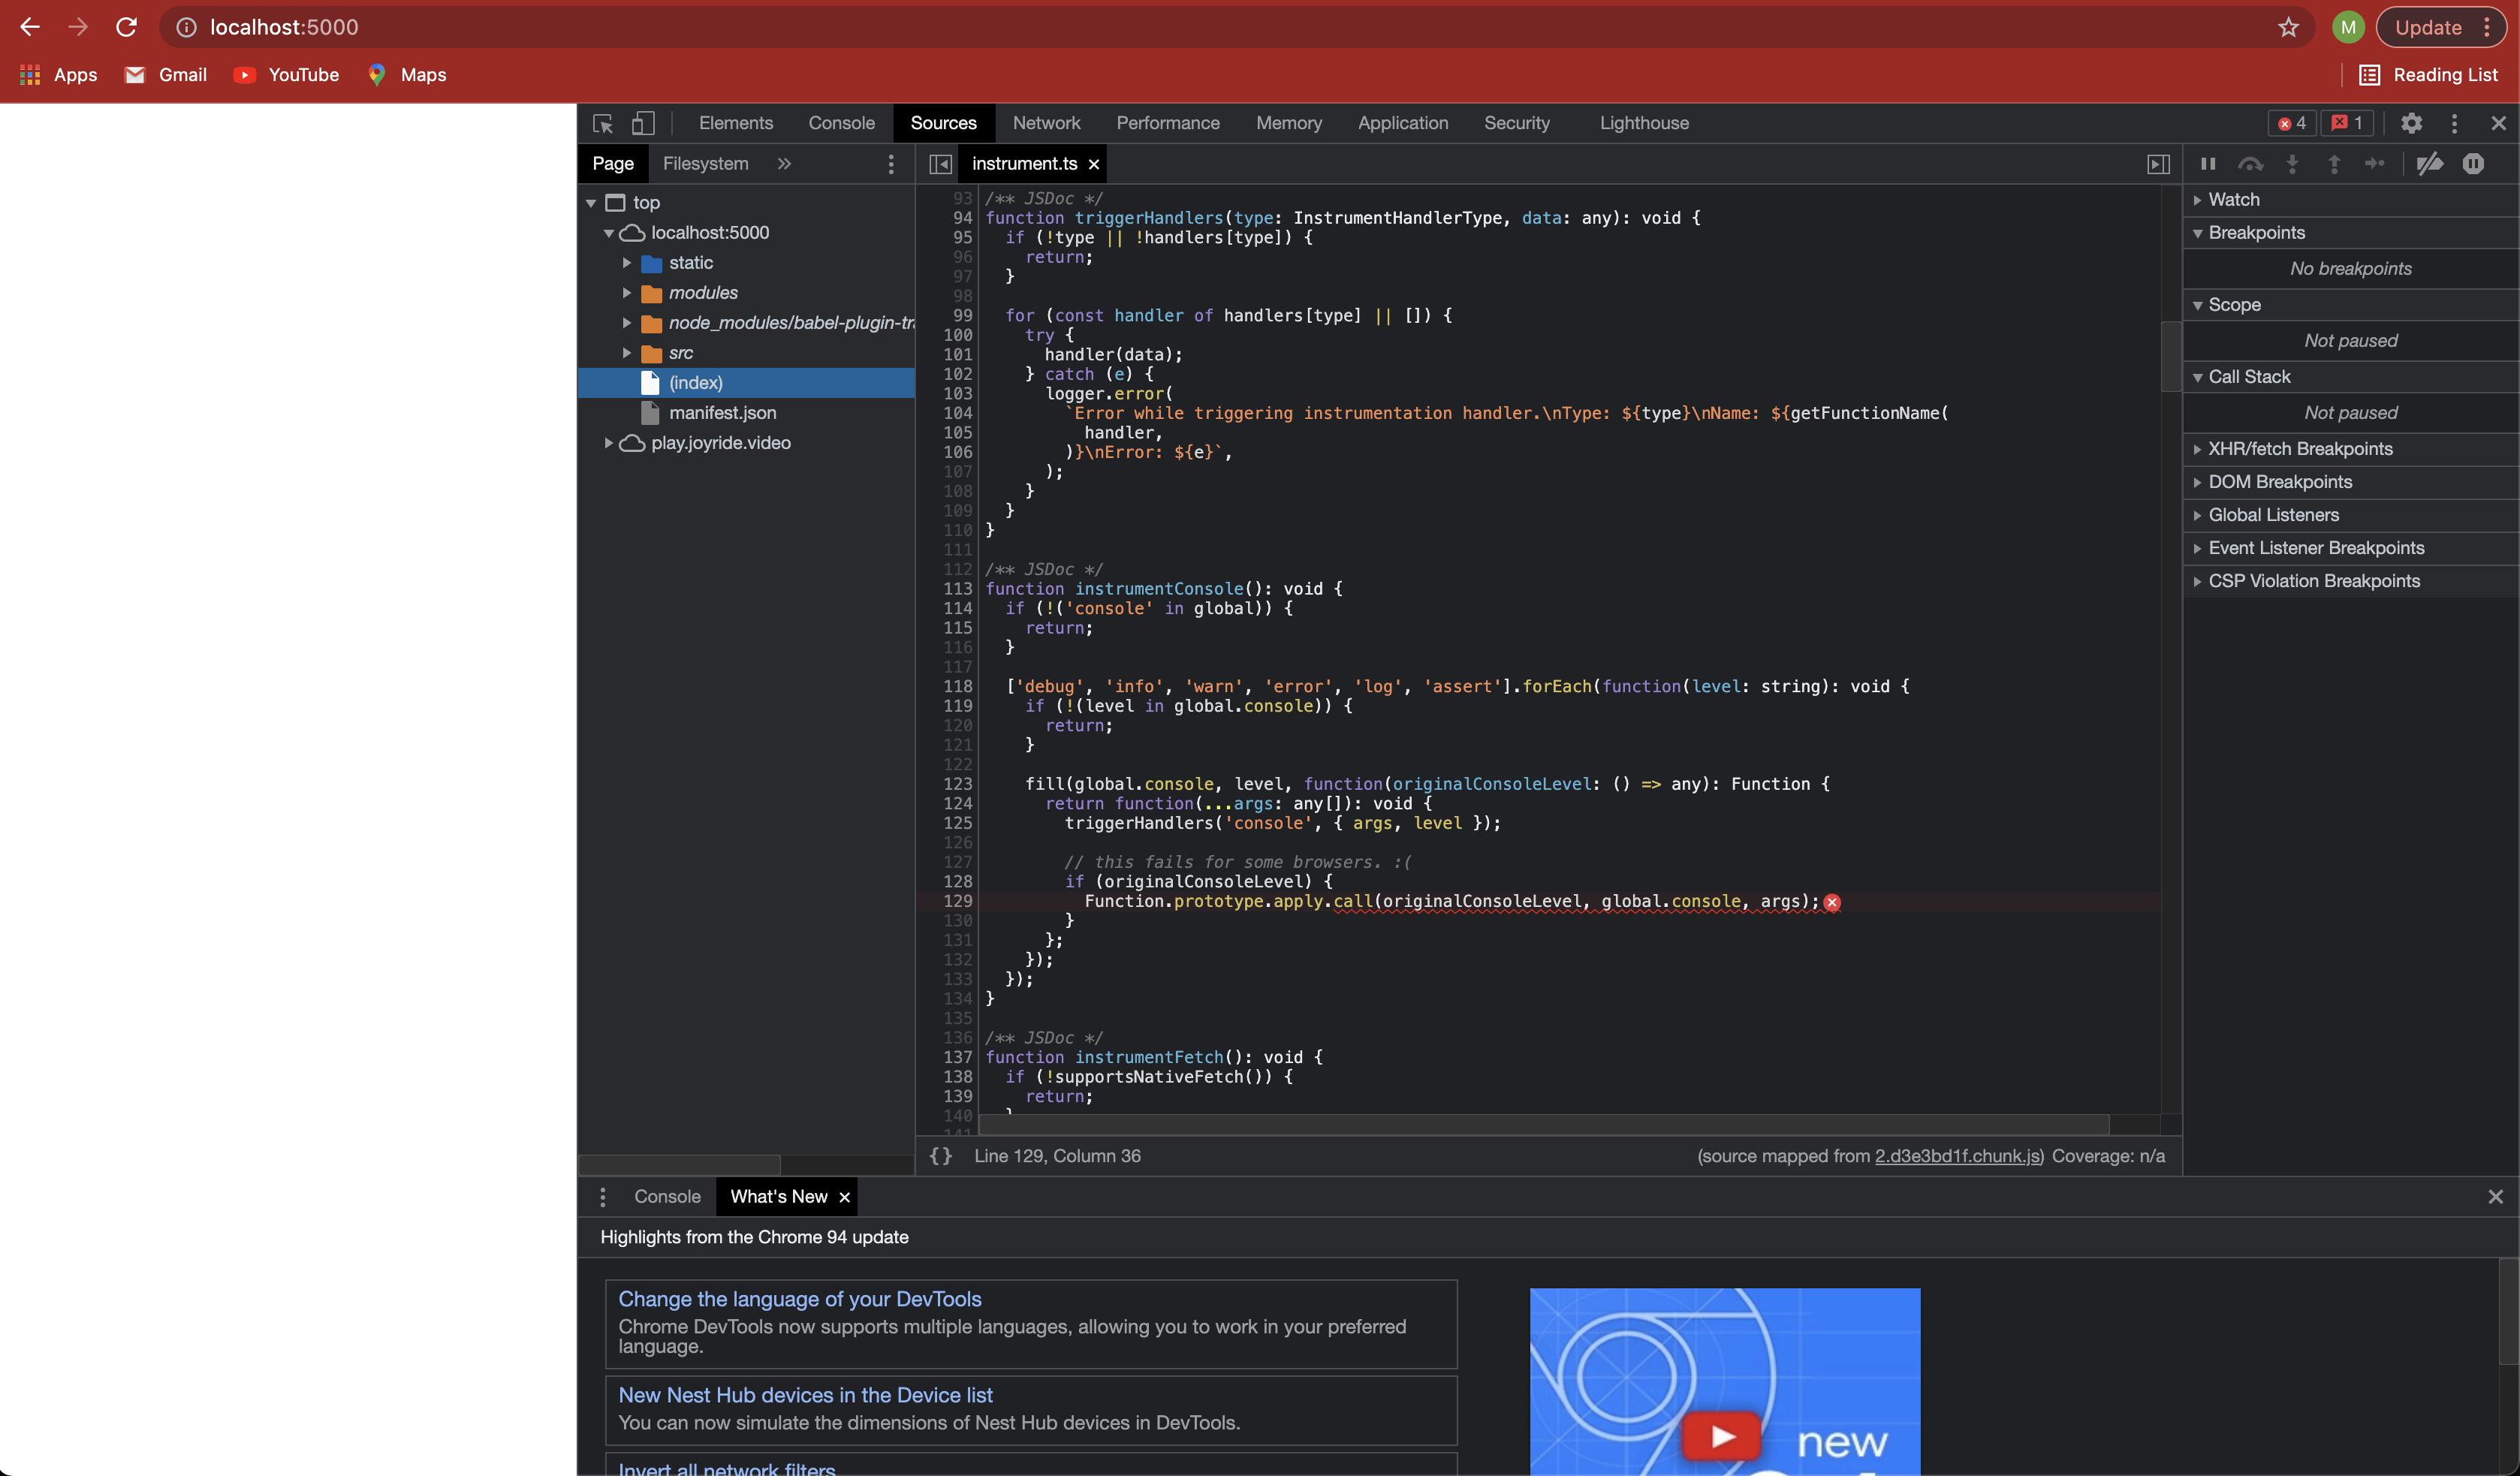Switch to the Elements tab
The image size is (2520, 1476).
(736, 123)
